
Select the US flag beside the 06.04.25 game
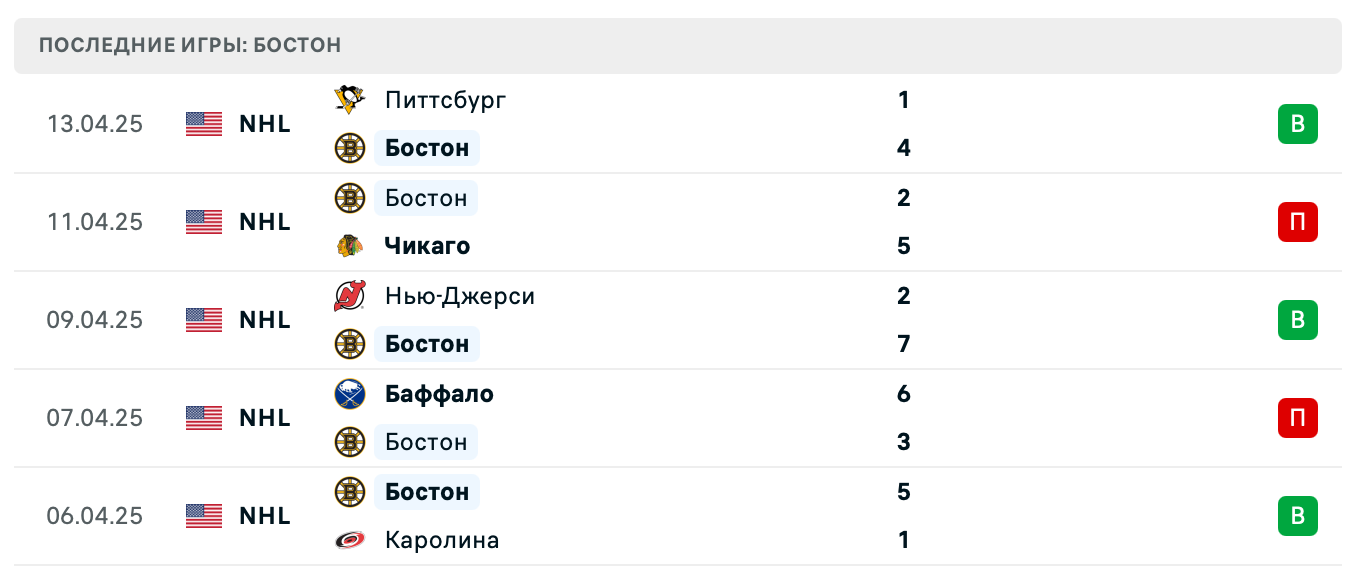[x=203, y=516]
